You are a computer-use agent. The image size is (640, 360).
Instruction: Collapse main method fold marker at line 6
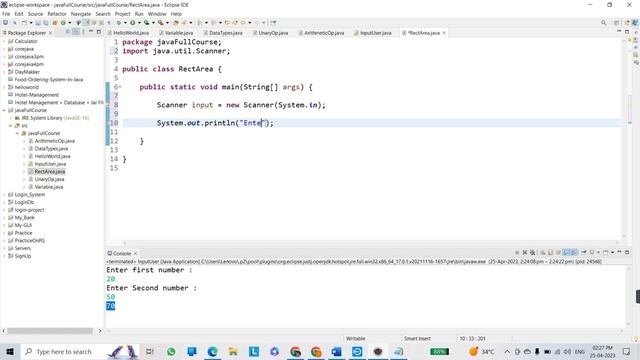[120, 87]
